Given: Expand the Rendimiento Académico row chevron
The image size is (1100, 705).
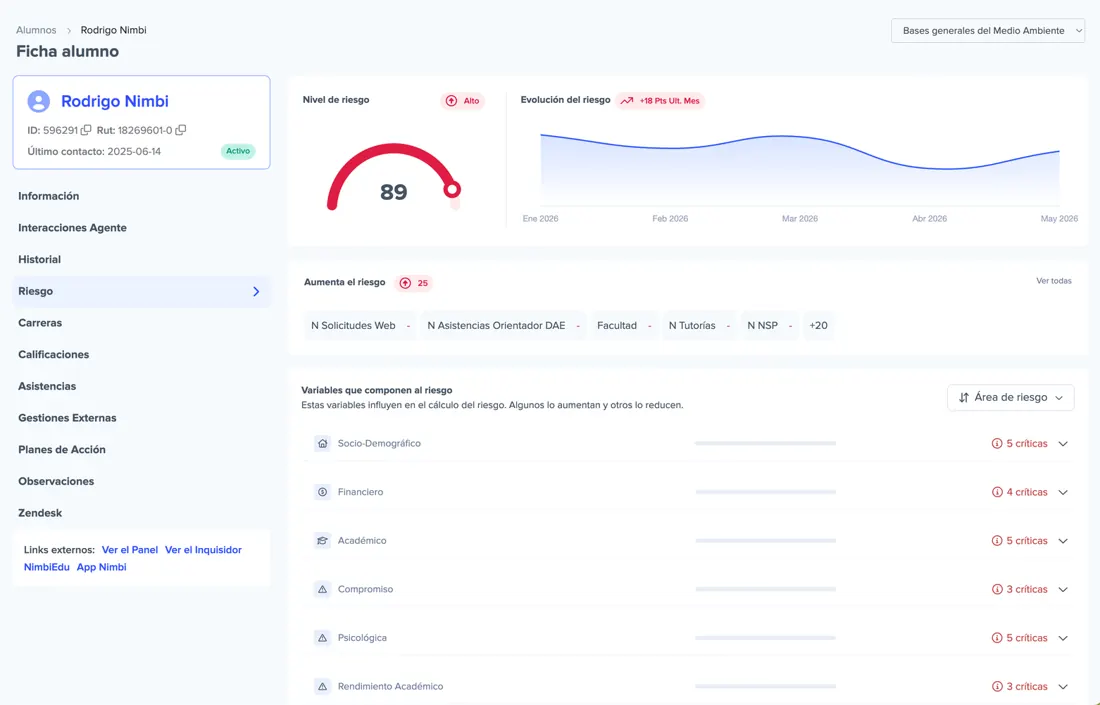Looking at the screenshot, I should click(x=1064, y=686).
